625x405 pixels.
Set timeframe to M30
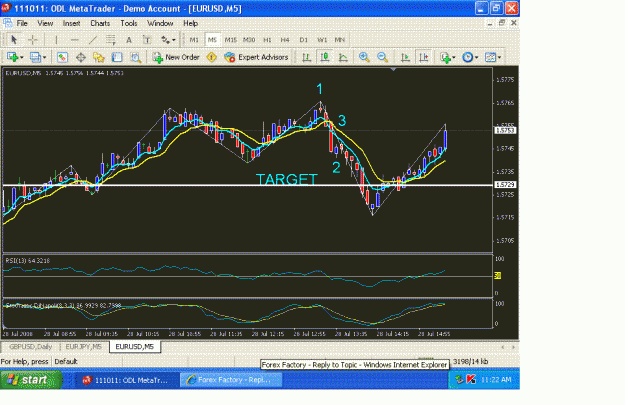(249, 39)
